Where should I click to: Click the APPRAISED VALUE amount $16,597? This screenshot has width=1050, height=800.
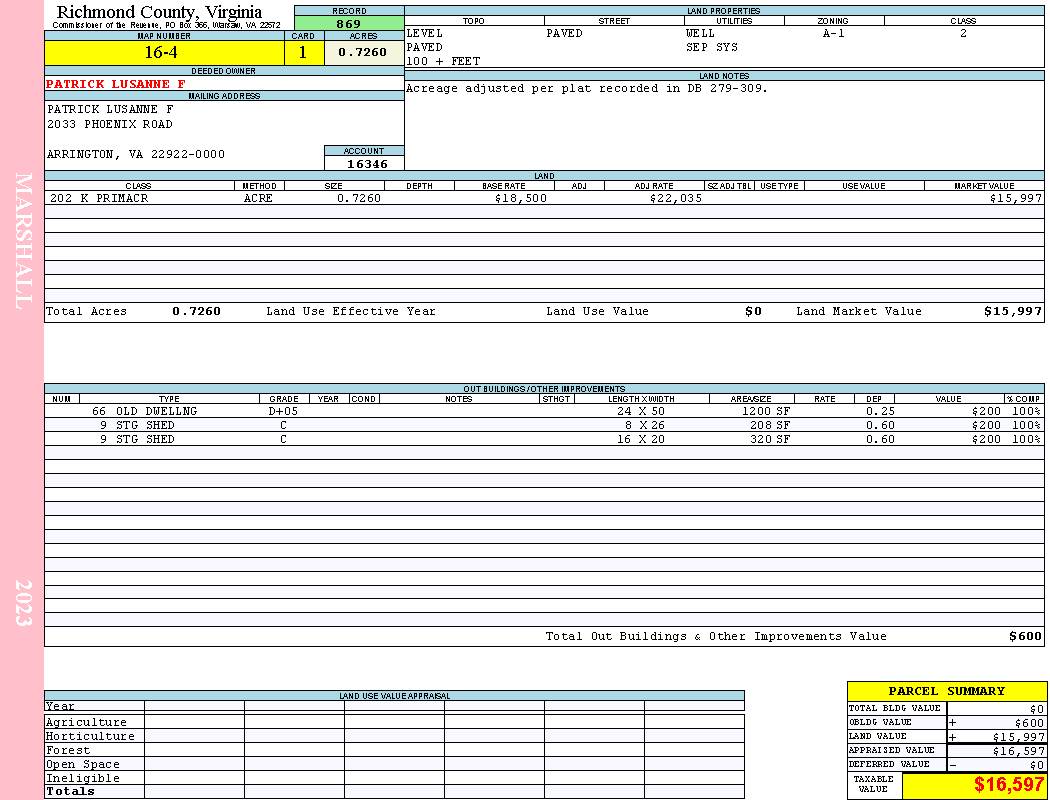[x=1019, y=751]
